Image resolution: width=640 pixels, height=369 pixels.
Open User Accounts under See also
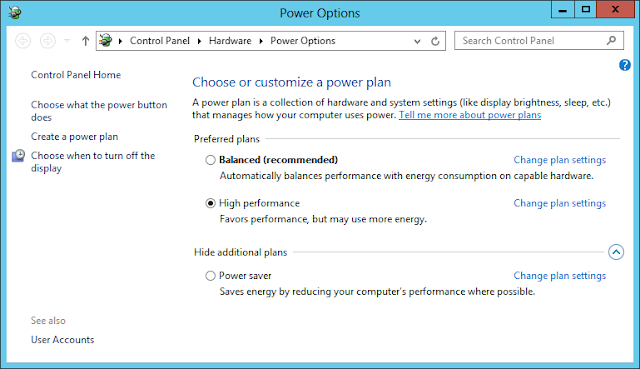click(62, 340)
